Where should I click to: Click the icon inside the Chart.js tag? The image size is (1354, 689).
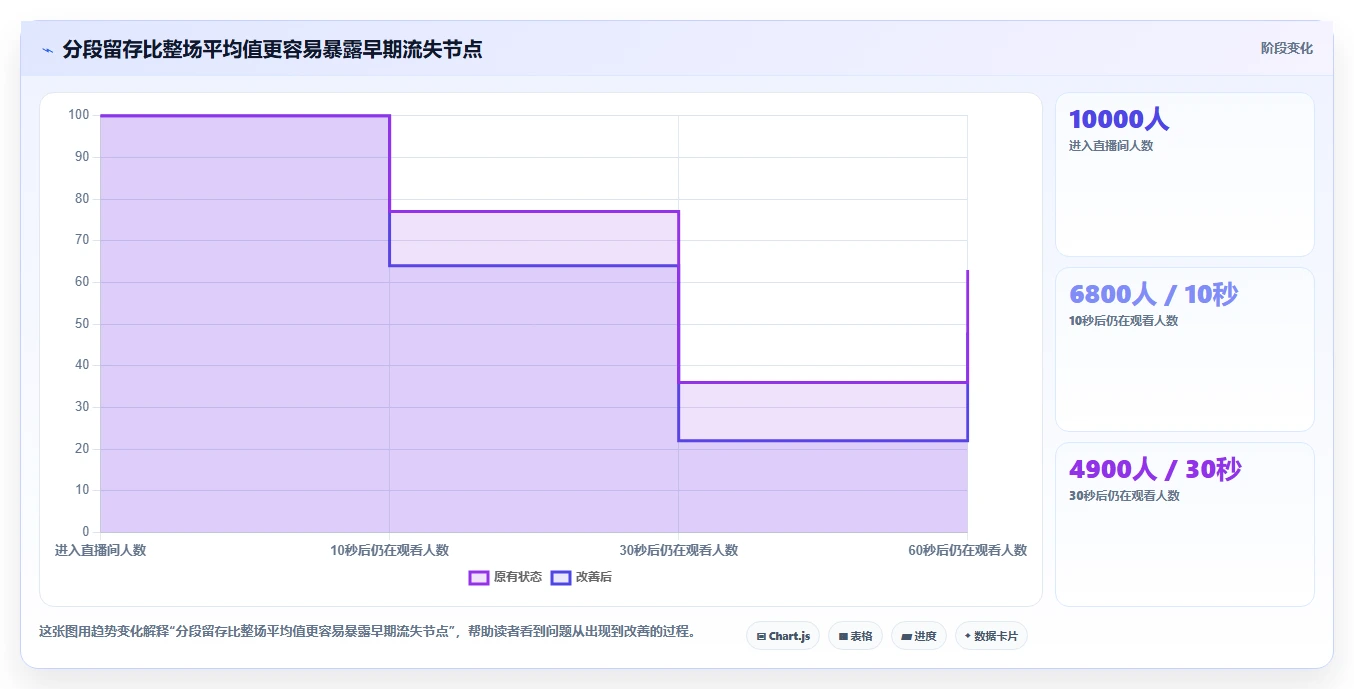(x=761, y=636)
